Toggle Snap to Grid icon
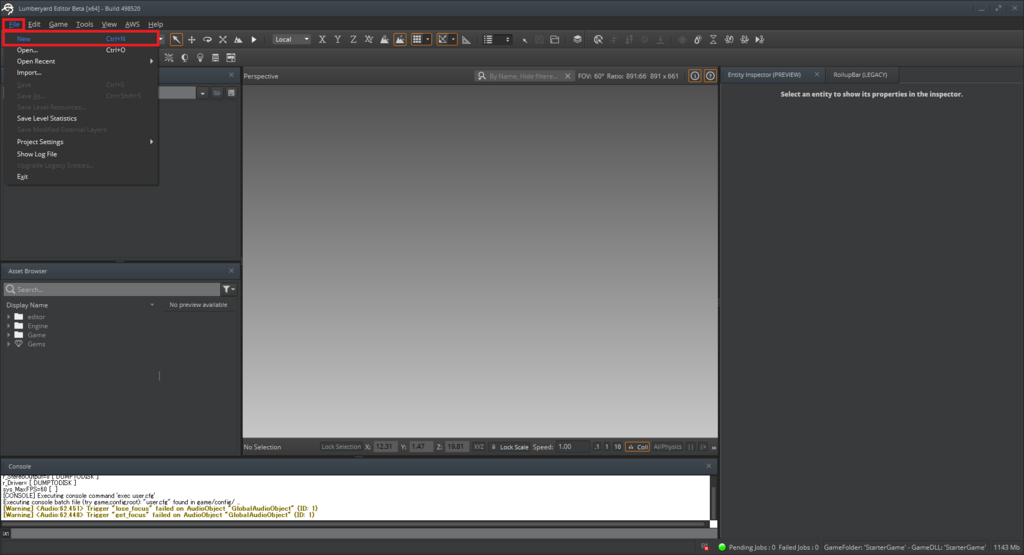The image size is (1024, 555). pyautogui.click(x=417, y=40)
